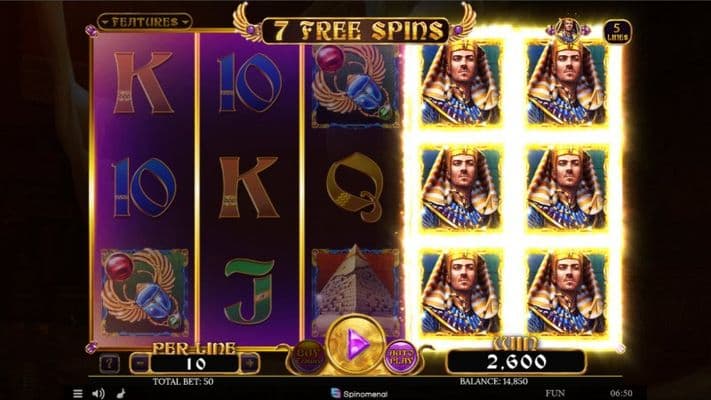The height and width of the screenshot is (400, 711).
Task: Click the 7 Free Spins banner
Action: (356, 30)
